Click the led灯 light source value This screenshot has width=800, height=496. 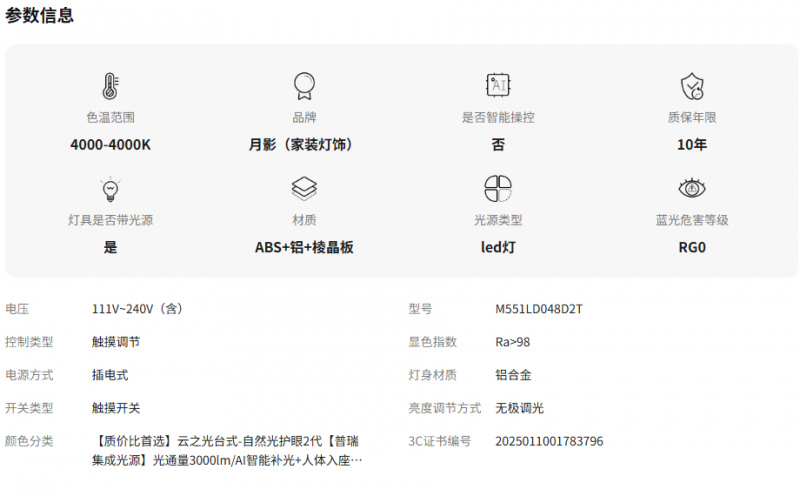498,247
